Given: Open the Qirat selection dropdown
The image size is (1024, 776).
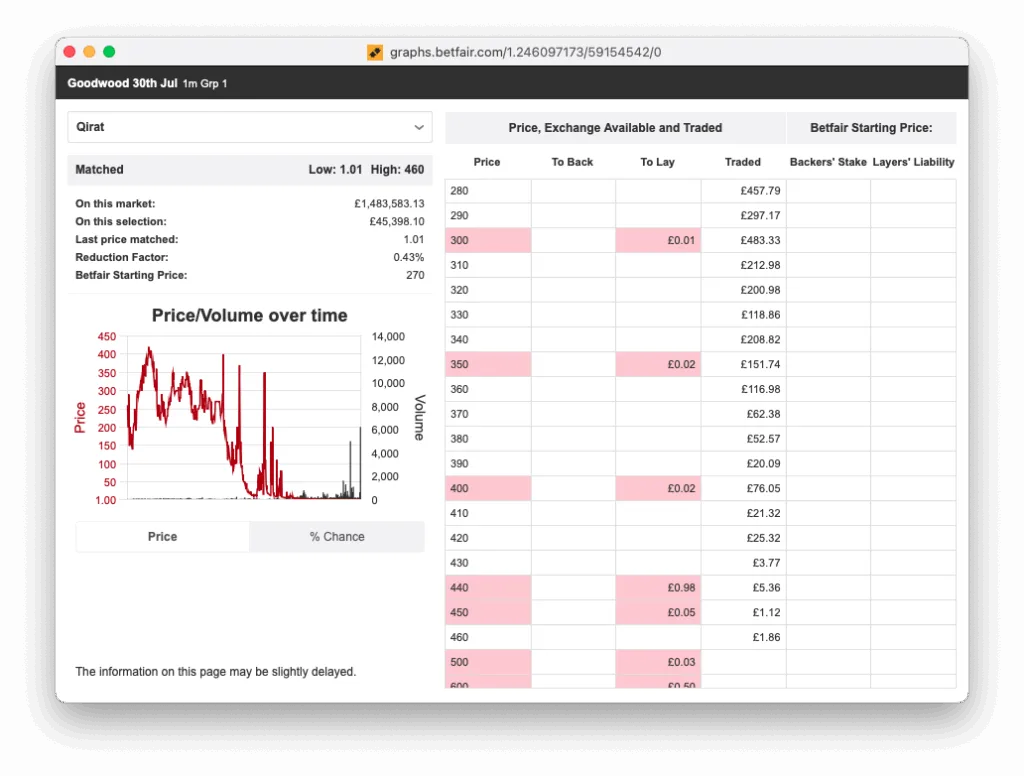Looking at the screenshot, I should pyautogui.click(x=249, y=127).
